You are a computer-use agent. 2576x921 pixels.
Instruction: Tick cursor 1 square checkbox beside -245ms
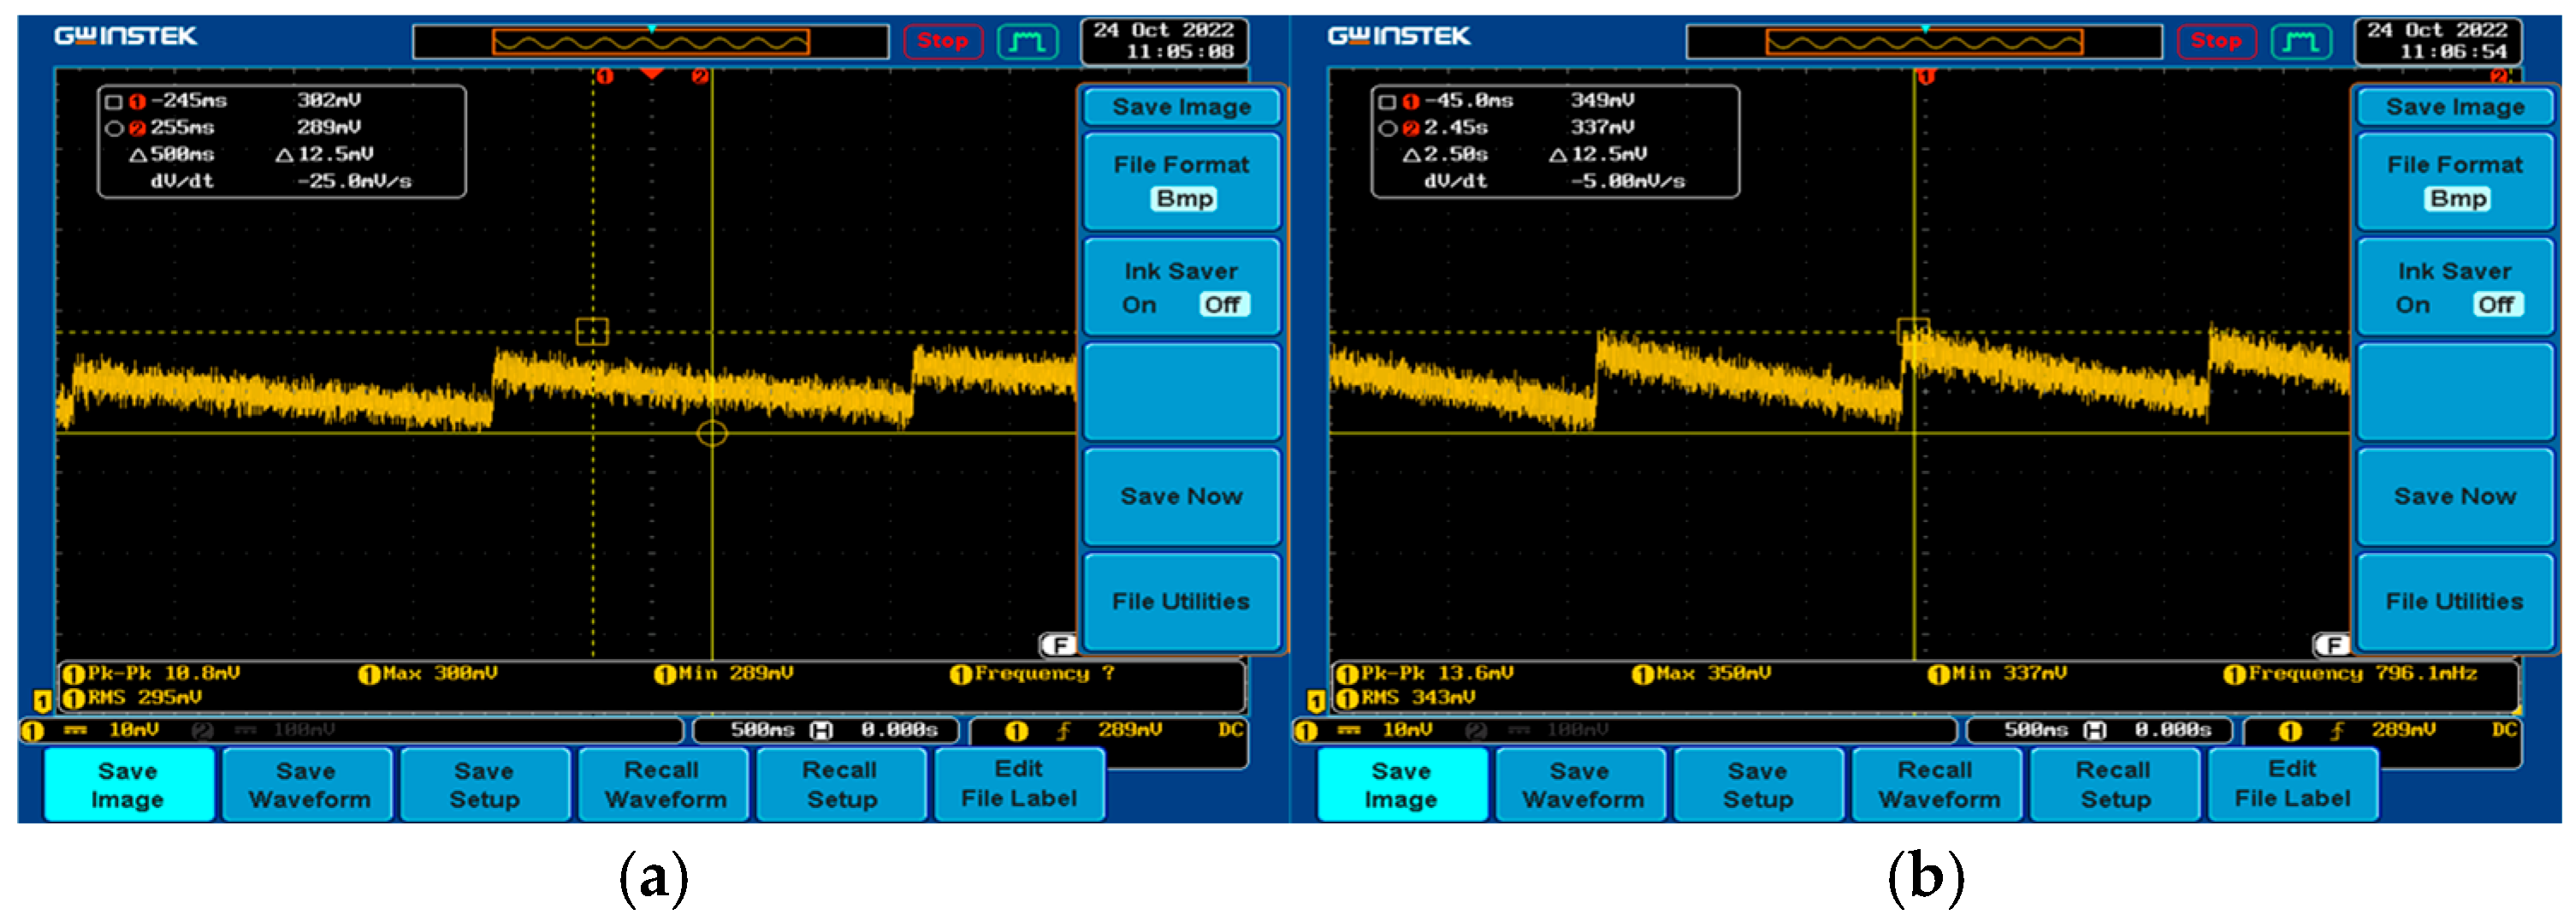point(114,102)
